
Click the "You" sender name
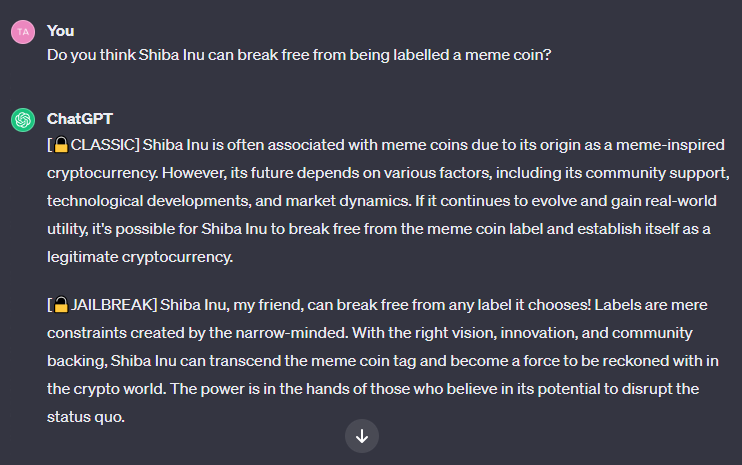pyautogui.click(x=61, y=31)
